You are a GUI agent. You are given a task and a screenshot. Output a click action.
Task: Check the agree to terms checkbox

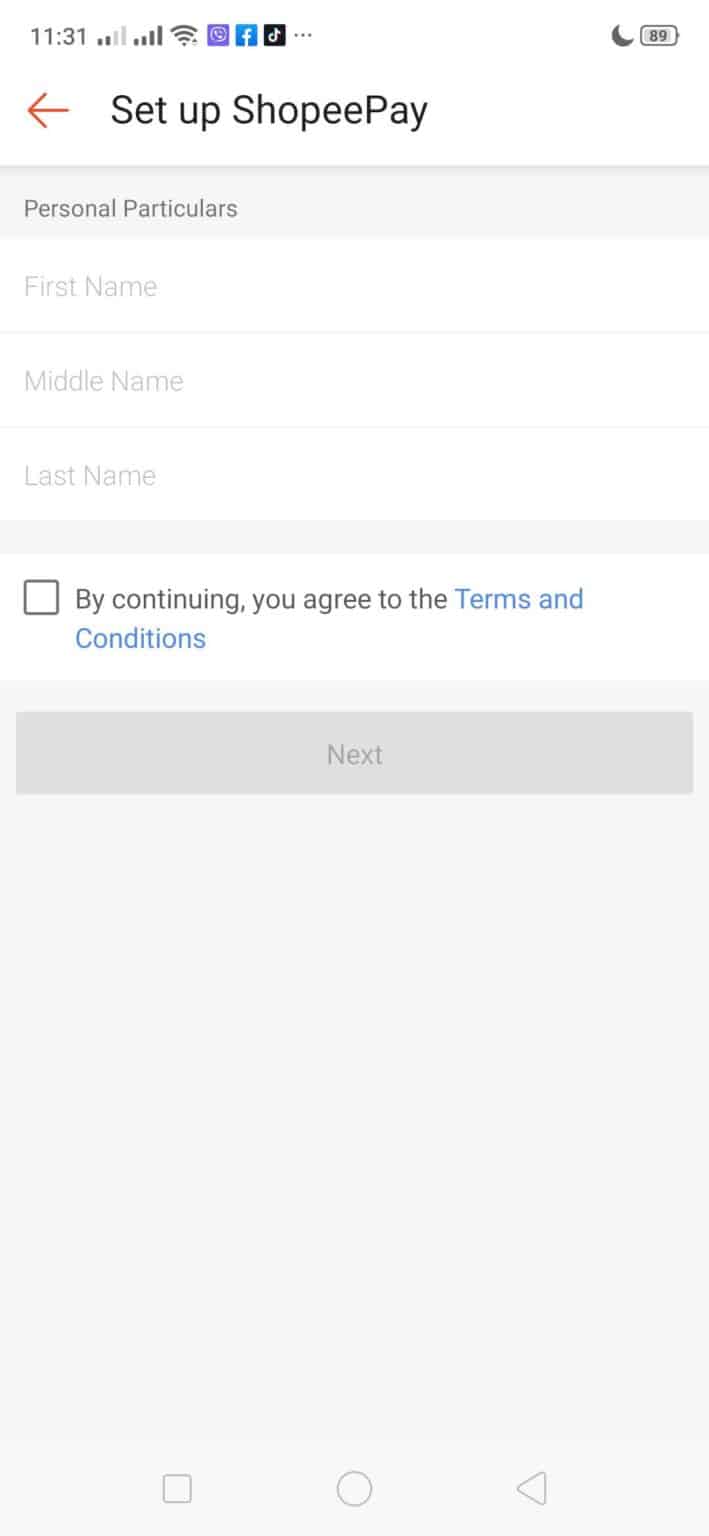[x=41, y=598]
